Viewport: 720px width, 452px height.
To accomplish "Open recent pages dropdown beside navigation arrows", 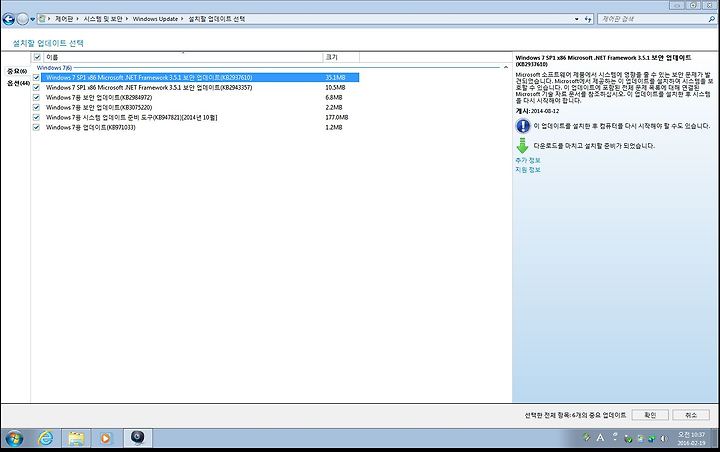I will [x=33, y=19].
